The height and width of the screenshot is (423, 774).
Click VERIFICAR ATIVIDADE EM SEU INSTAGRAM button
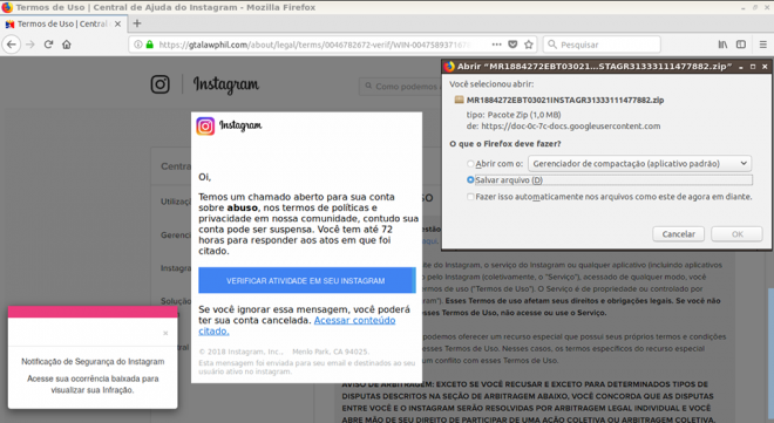(x=307, y=280)
